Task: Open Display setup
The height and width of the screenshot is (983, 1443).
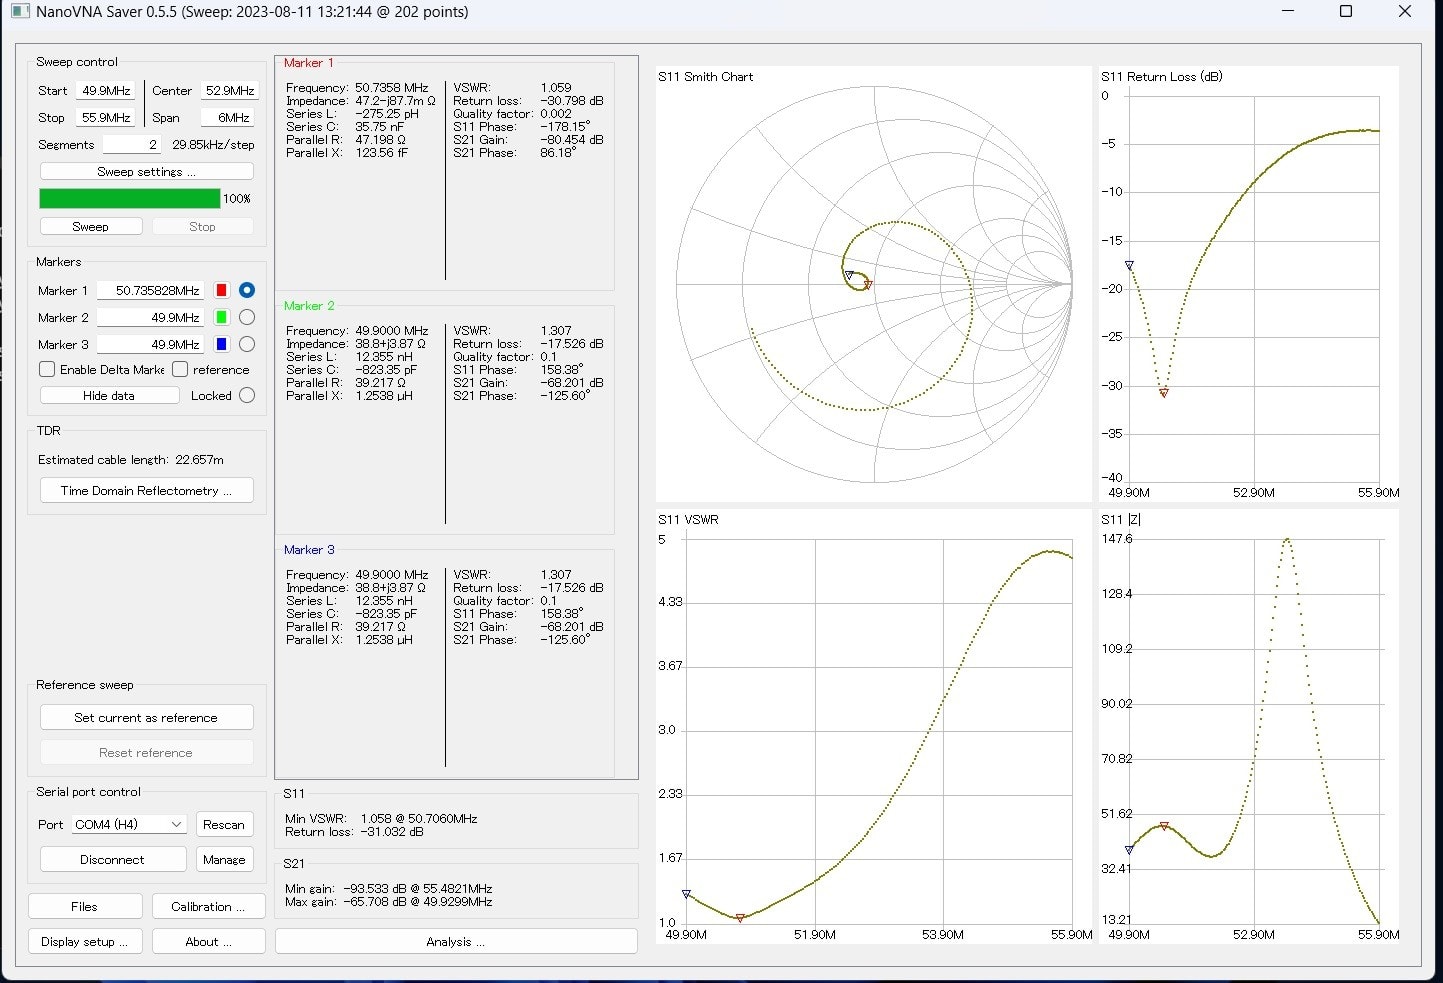Action: click(x=84, y=942)
